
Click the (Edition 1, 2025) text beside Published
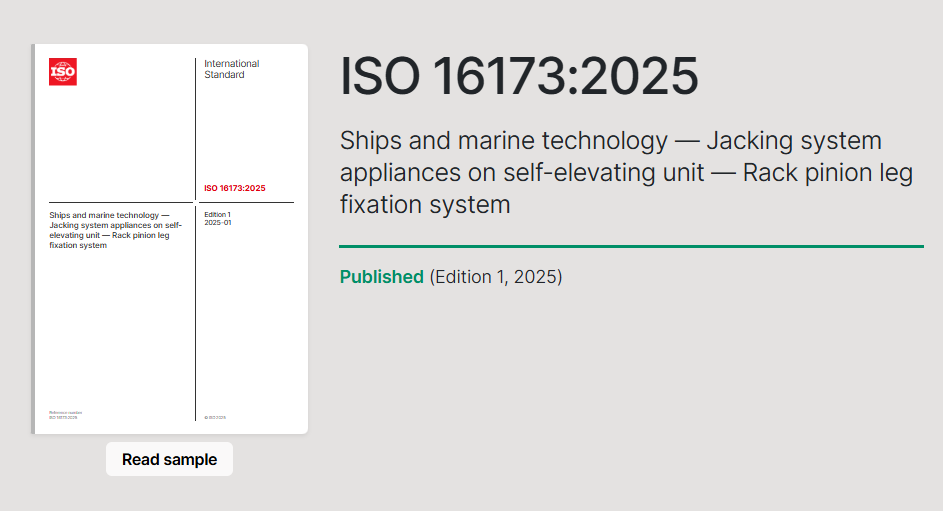pos(496,277)
